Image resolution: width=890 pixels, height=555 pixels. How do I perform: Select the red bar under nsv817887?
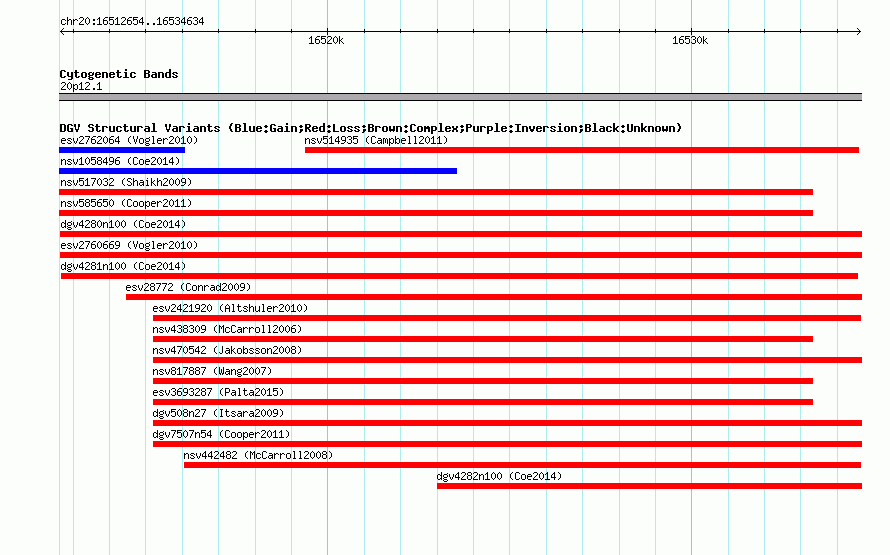pos(482,381)
